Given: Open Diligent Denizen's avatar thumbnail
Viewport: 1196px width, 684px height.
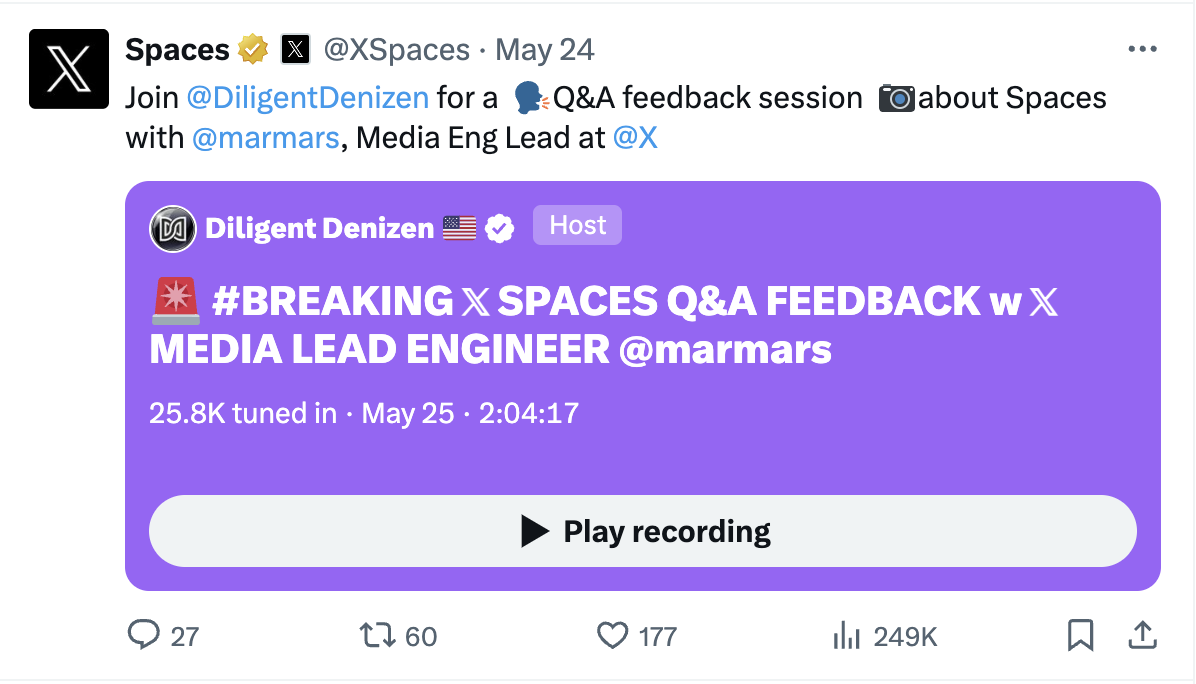Looking at the screenshot, I should [173, 227].
